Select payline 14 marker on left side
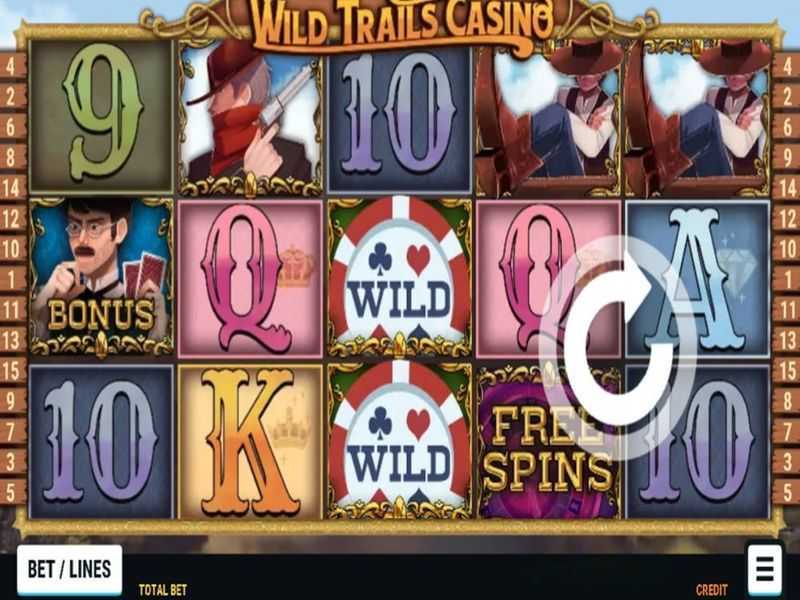This screenshot has height=600, width=800. (x=11, y=188)
